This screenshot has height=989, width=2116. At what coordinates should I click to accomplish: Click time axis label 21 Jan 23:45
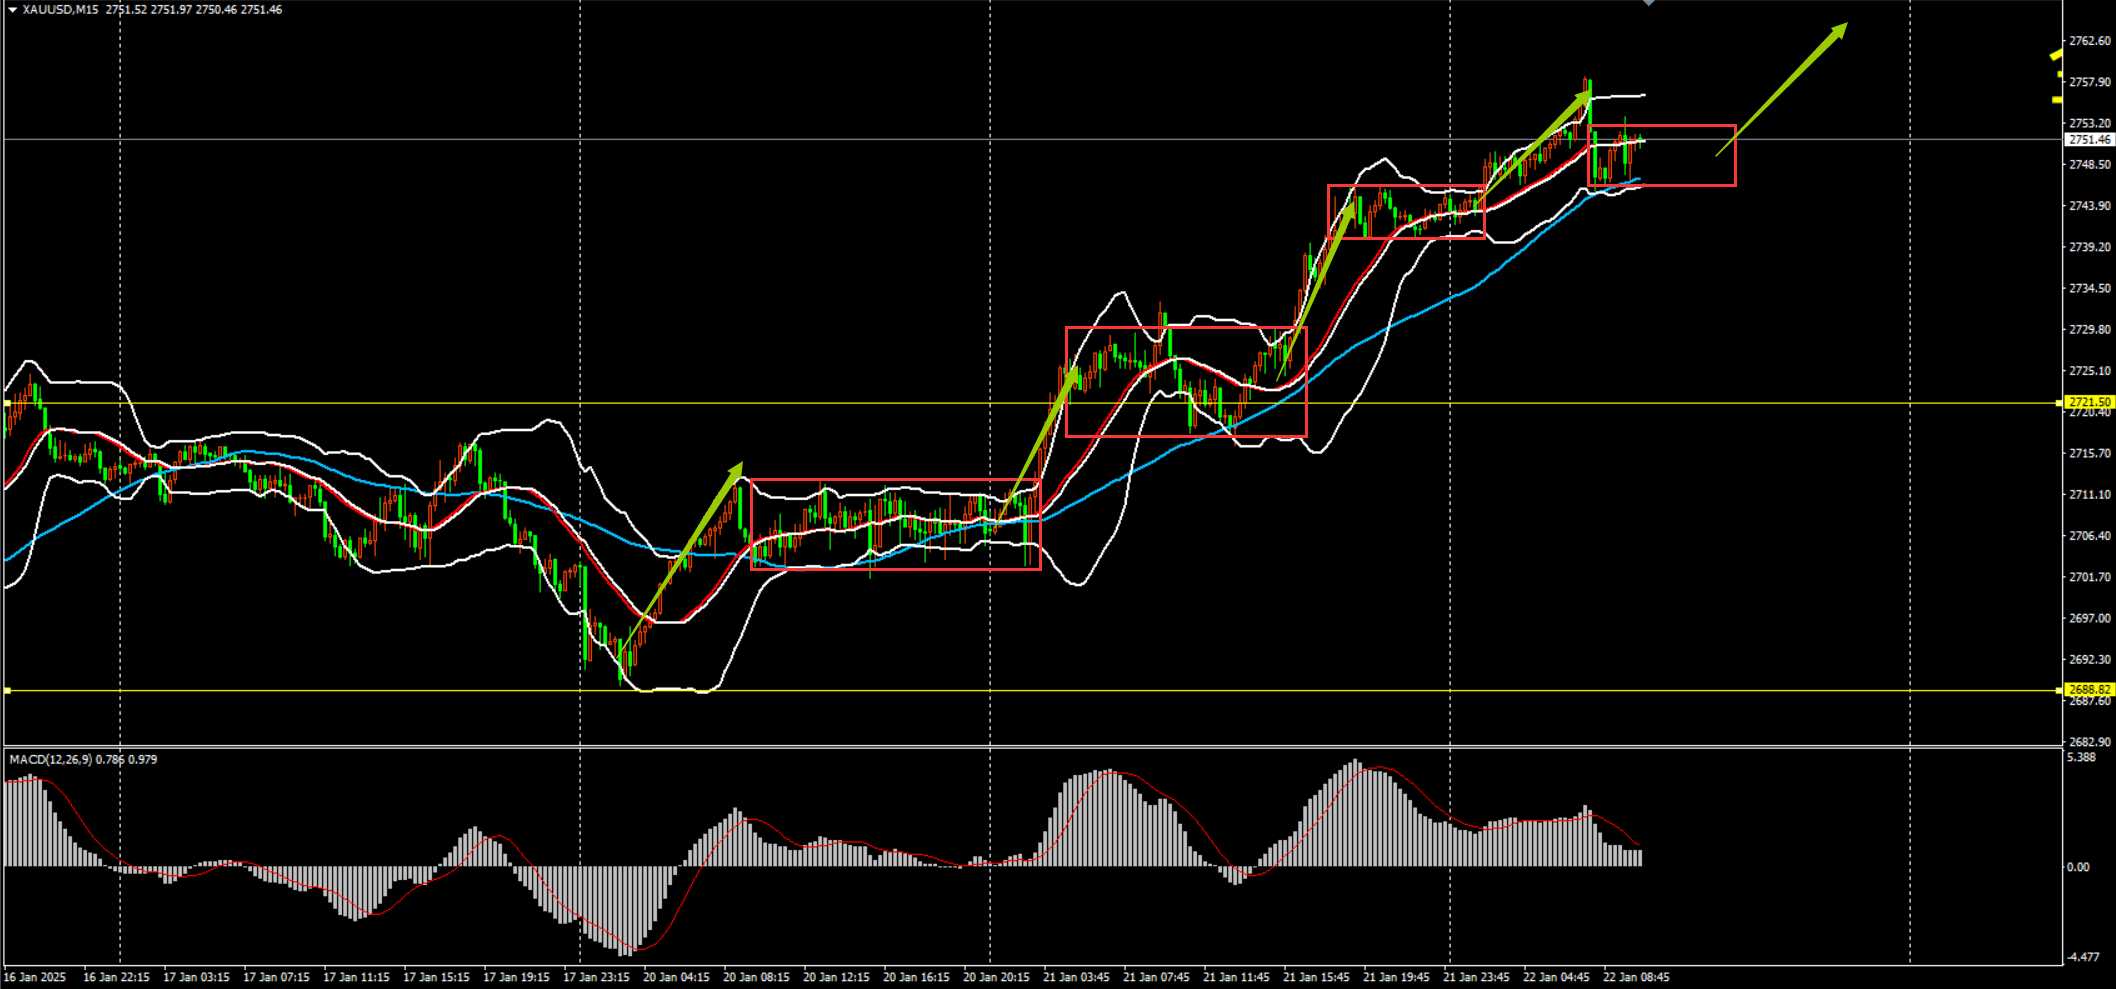coord(1476,977)
